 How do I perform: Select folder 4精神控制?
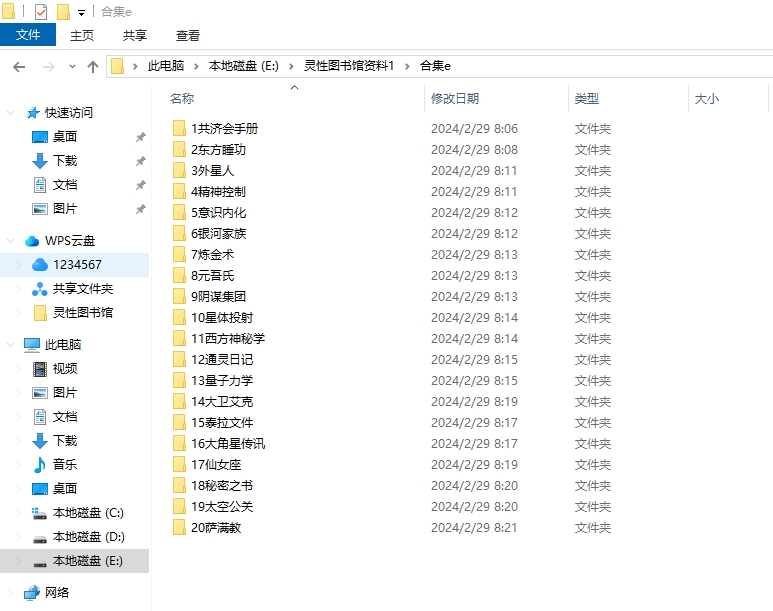click(x=218, y=191)
